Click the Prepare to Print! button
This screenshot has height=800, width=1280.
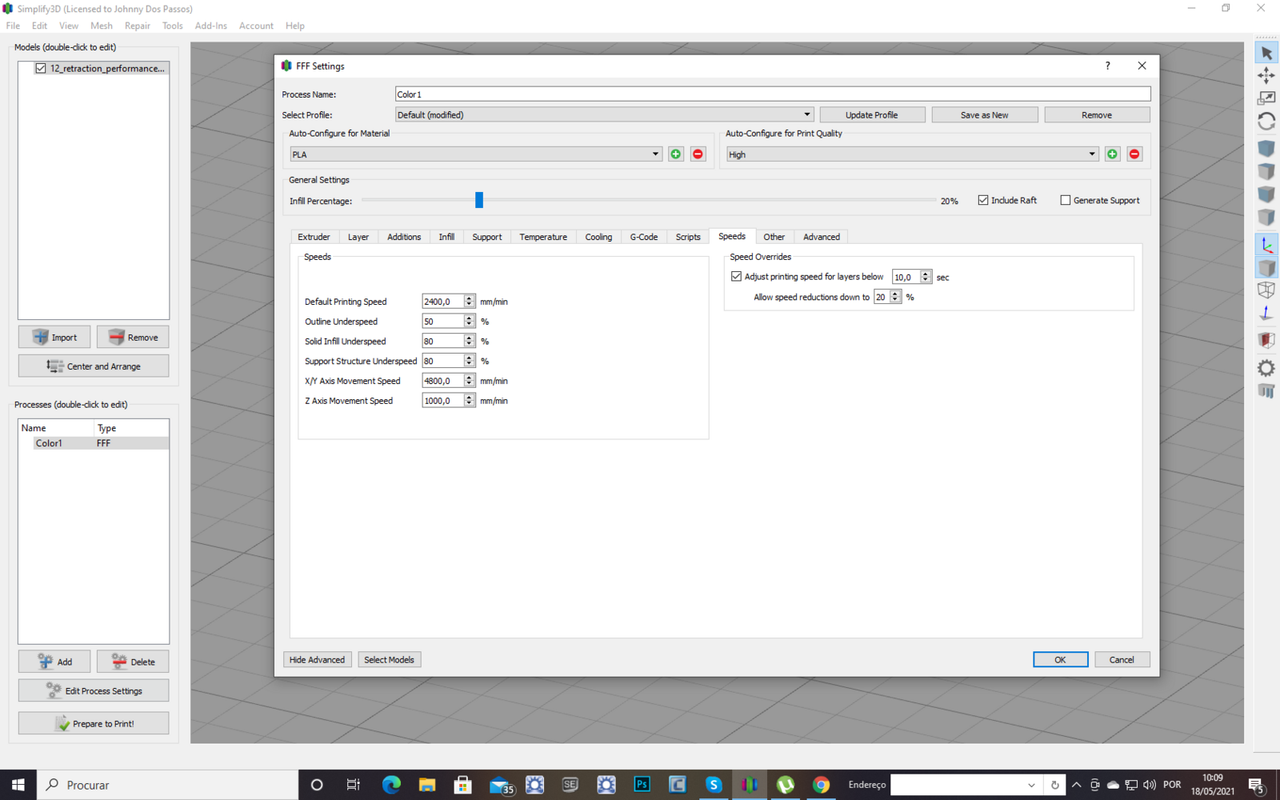(x=93, y=723)
